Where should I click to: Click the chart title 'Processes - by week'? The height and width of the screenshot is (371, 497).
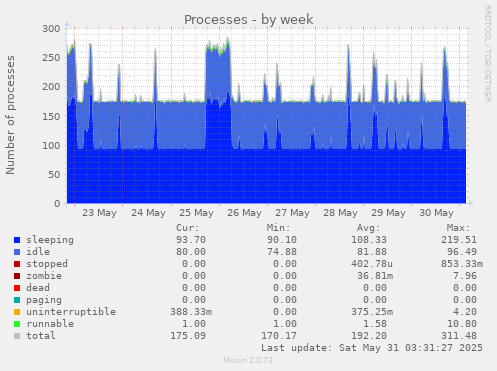tap(249, 19)
